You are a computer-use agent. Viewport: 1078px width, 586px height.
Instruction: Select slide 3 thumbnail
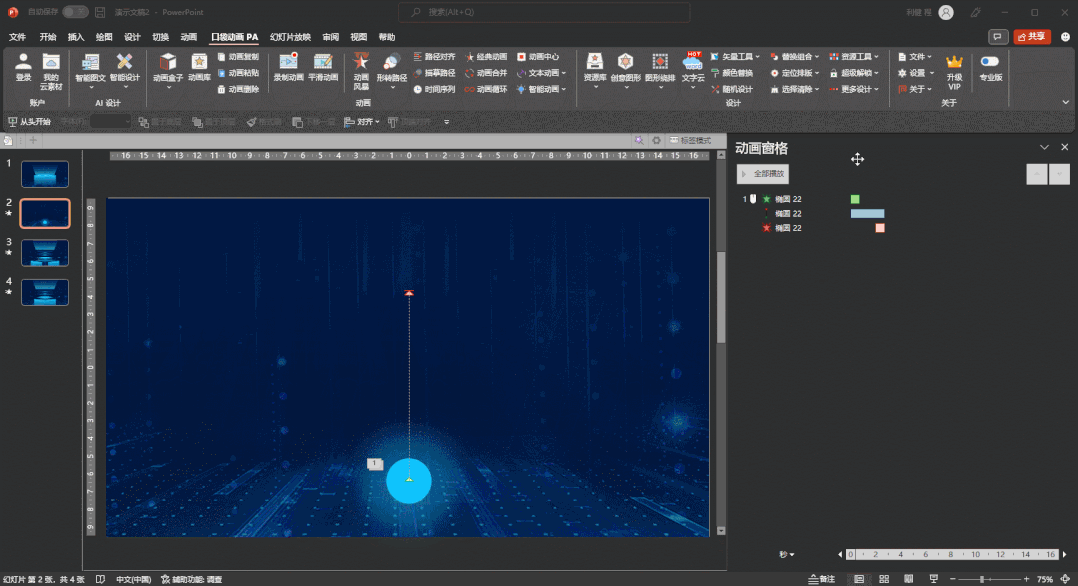(x=45, y=252)
